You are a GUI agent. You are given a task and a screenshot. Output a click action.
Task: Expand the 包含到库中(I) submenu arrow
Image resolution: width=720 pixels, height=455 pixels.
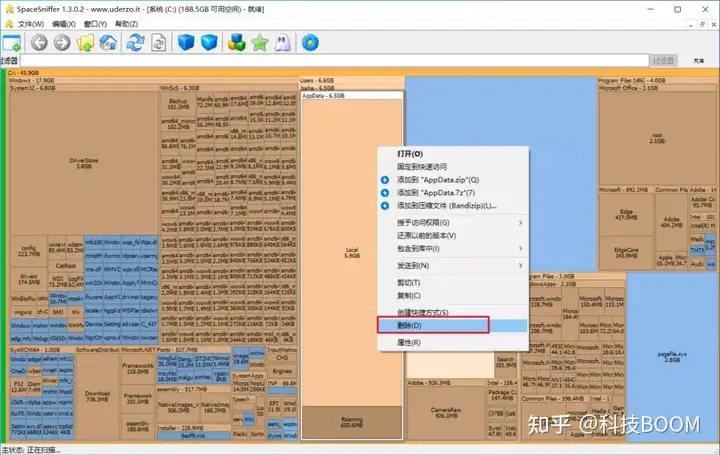tap(520, 248)
